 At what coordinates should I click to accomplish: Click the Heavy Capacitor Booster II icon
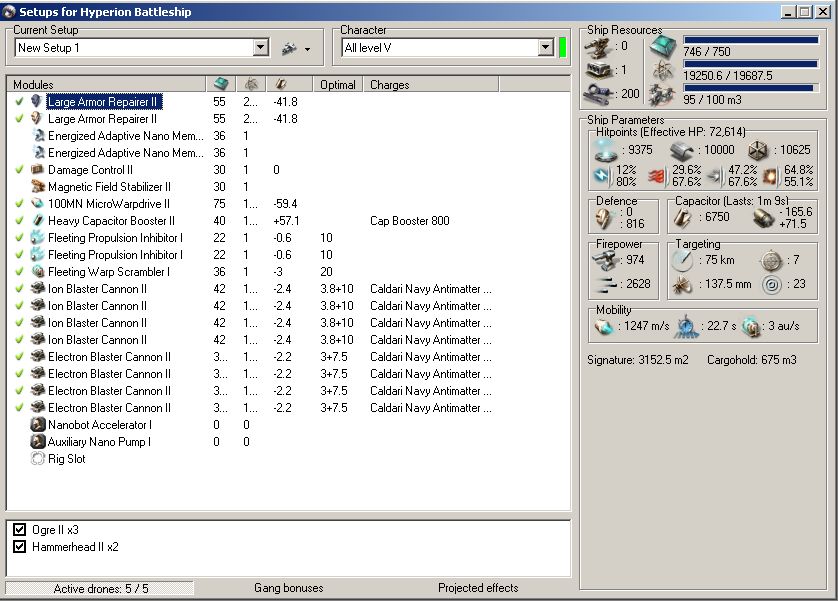37,221
